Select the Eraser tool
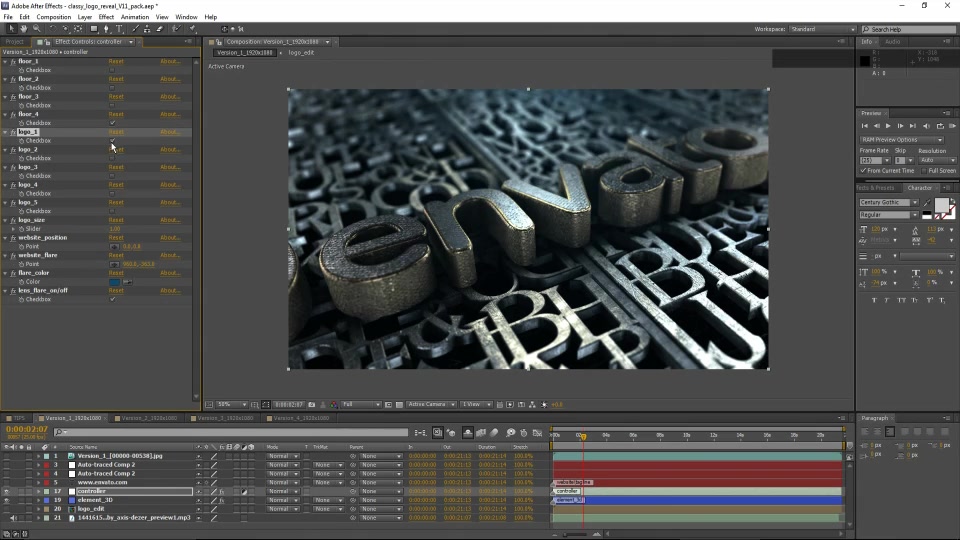 coord(160,29)
